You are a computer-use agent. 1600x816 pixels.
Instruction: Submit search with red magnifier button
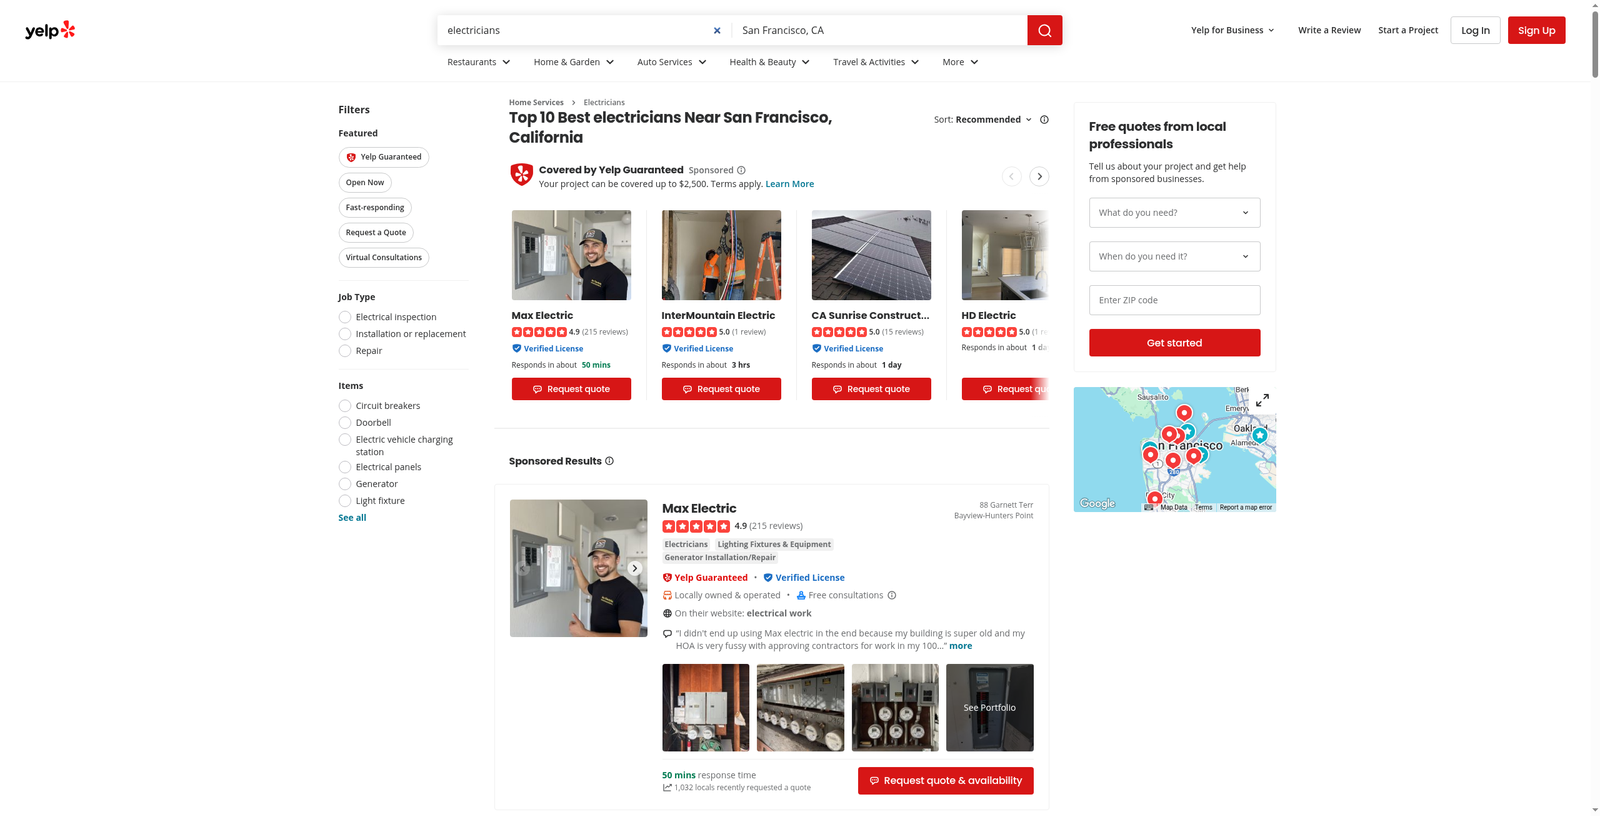1044,30
